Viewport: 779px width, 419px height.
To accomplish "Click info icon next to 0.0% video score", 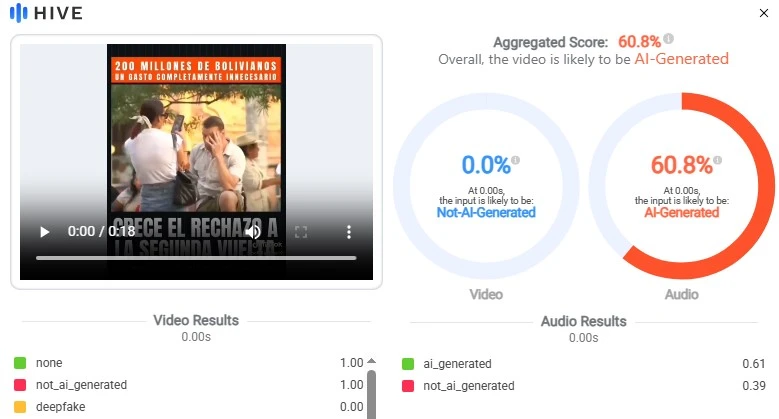I will pos(515,159).
